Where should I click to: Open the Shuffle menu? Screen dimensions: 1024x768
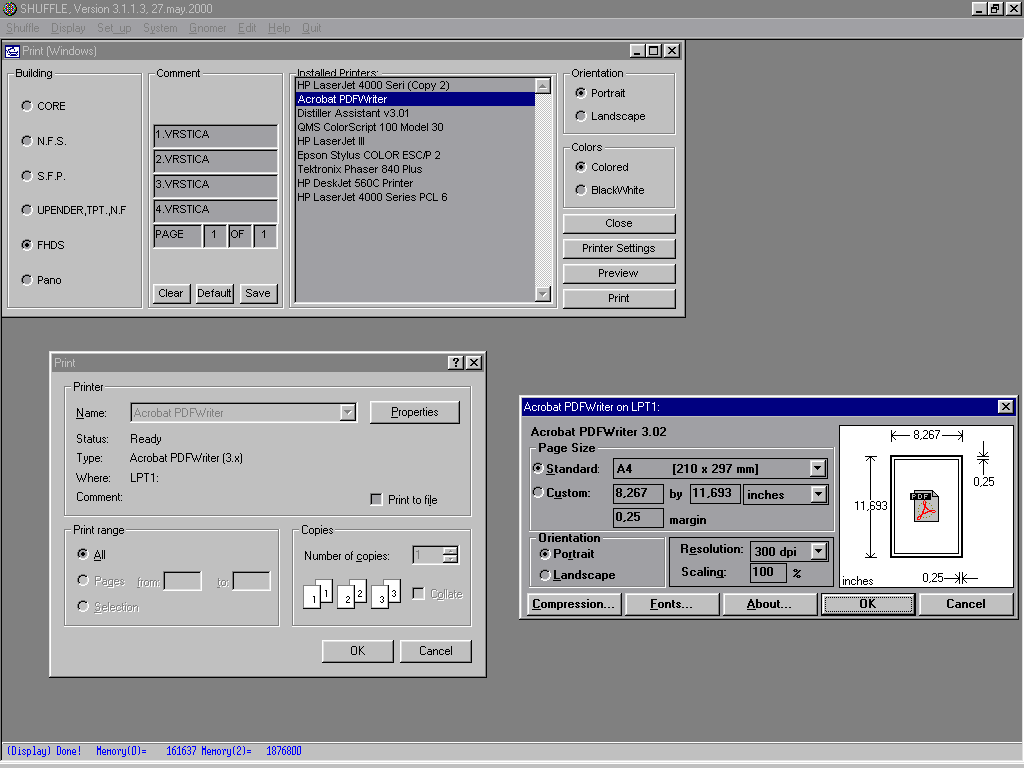(x=23, y=28)
